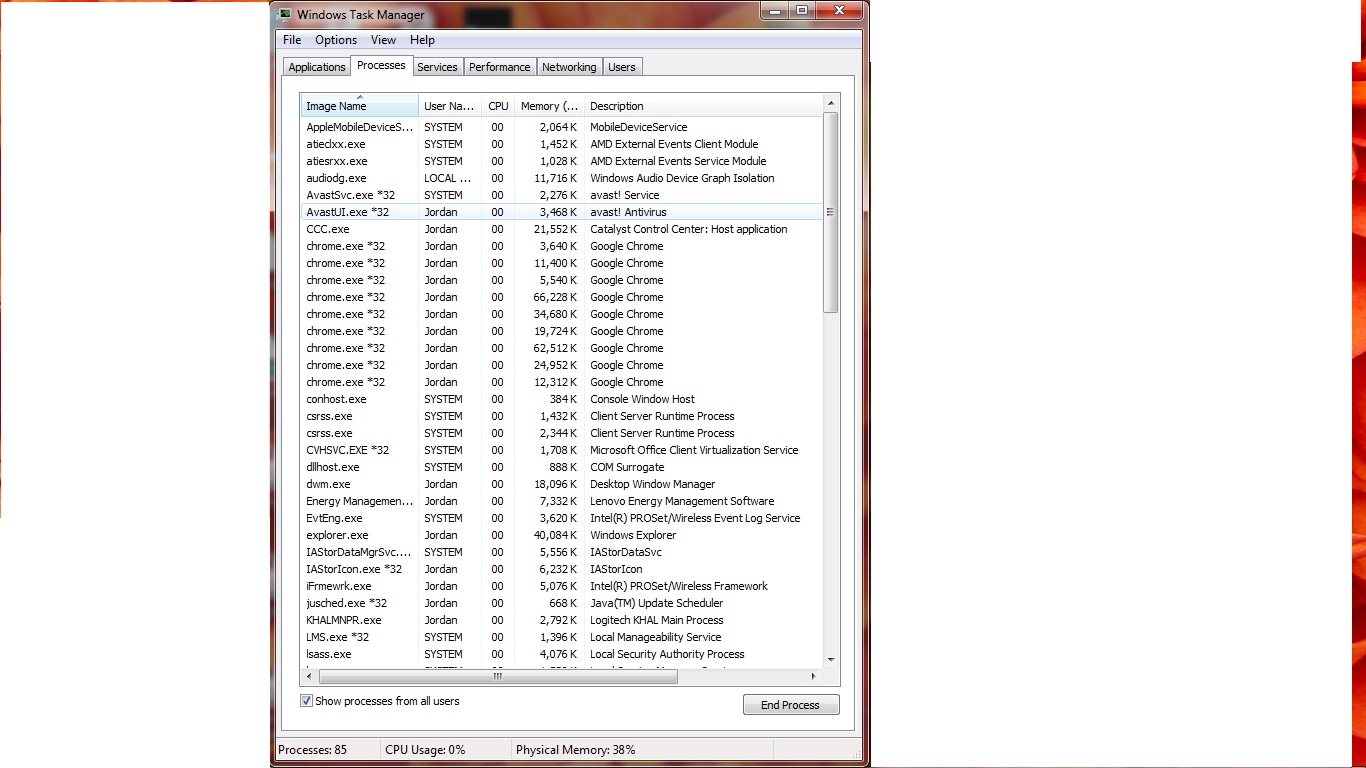Select the LMS.exe *32 process
Image resolution: width=1366 pixels, height=768 pixels.
[x=562, y=637]
